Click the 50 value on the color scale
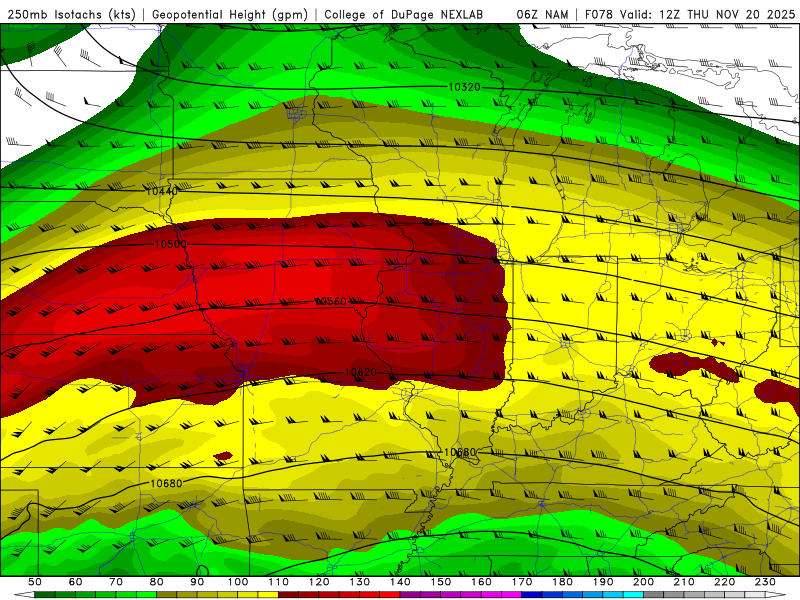 click(x=35, y=582)
